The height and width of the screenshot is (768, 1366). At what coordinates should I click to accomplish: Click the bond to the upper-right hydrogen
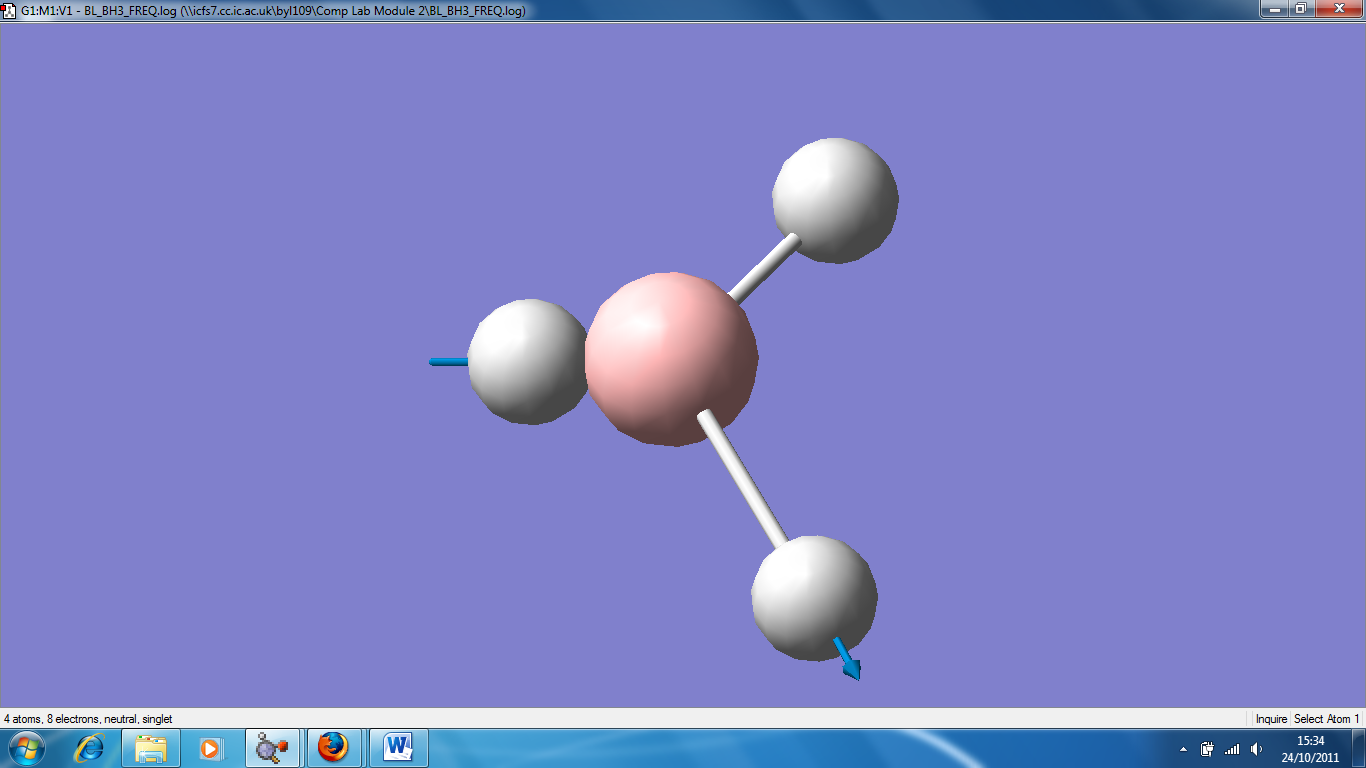[765, 267]
